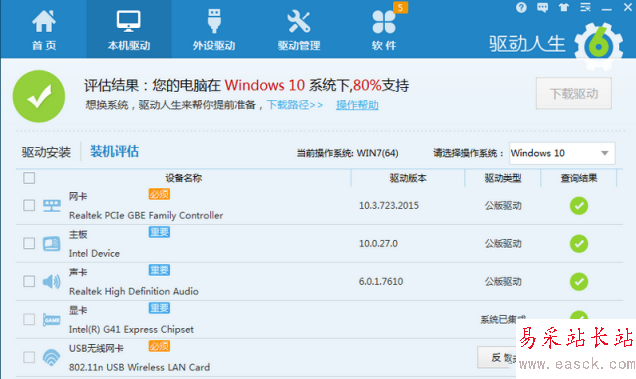Click Realtek High Definition Audio text
Image resolution: width=636 pixels, height=379 pixels.
134,291
